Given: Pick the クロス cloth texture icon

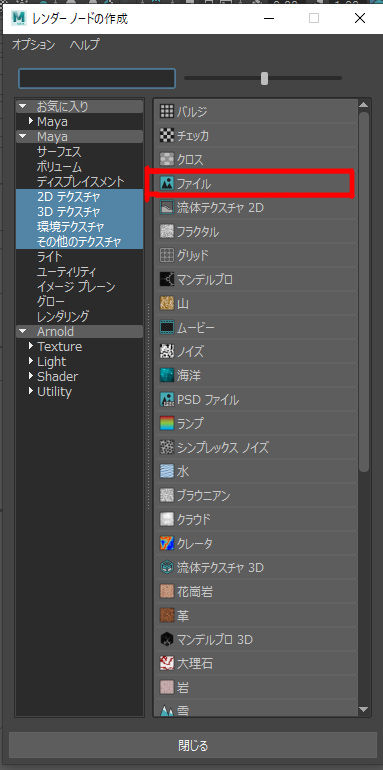Looking at the screenshot, I should pos(167,160).
